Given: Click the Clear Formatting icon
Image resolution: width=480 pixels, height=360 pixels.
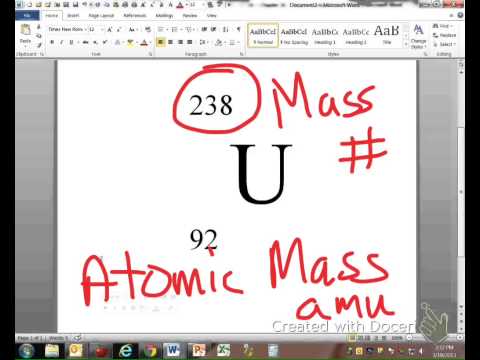Looking at the screenshot, I should coord(148,30).
